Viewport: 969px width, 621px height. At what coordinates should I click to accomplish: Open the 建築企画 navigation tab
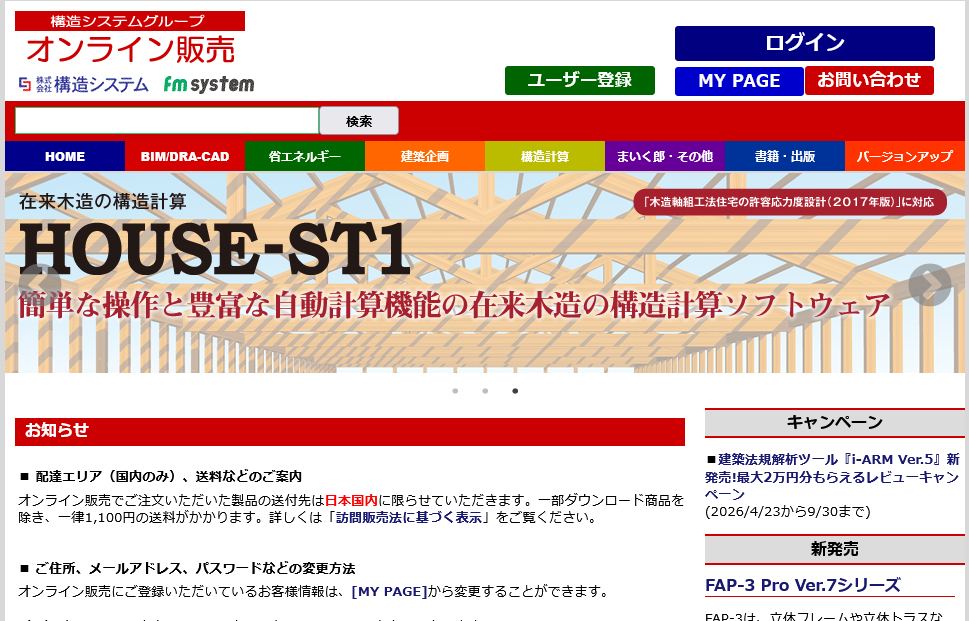425,156
